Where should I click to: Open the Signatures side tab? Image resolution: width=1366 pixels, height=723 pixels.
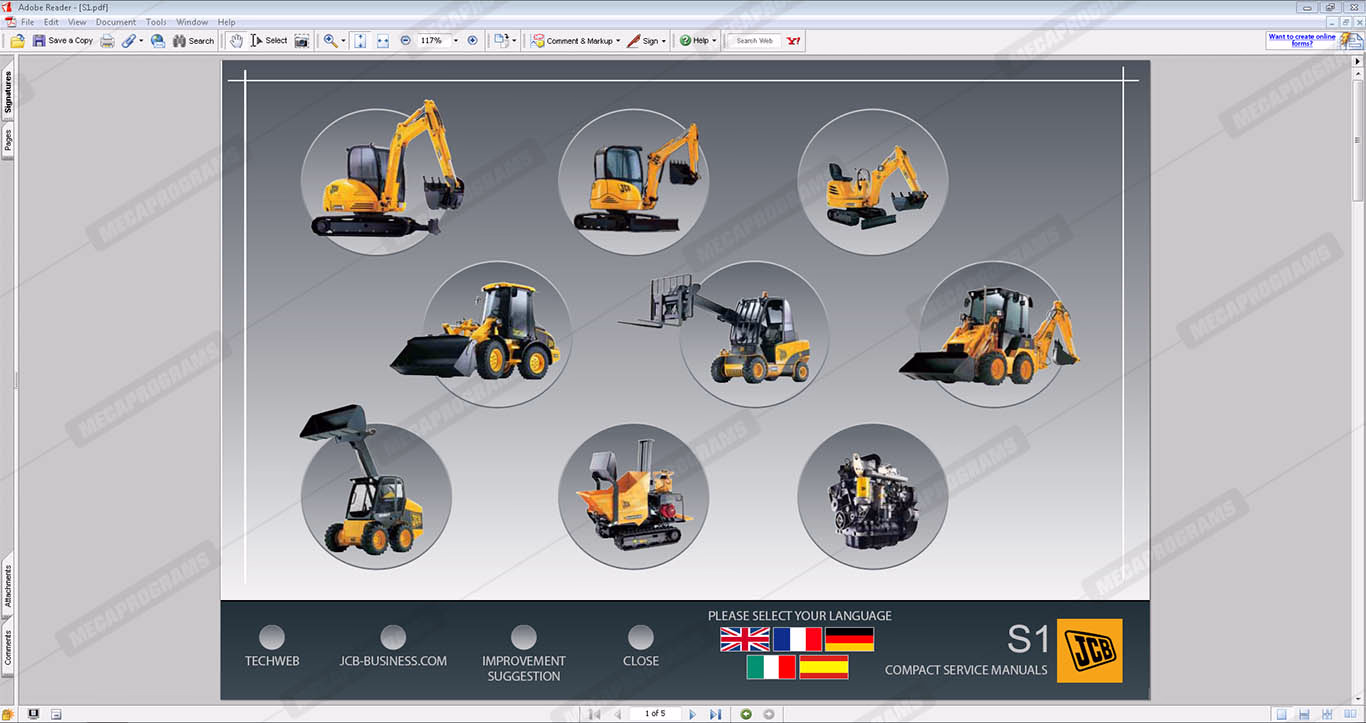pos(8,92)
